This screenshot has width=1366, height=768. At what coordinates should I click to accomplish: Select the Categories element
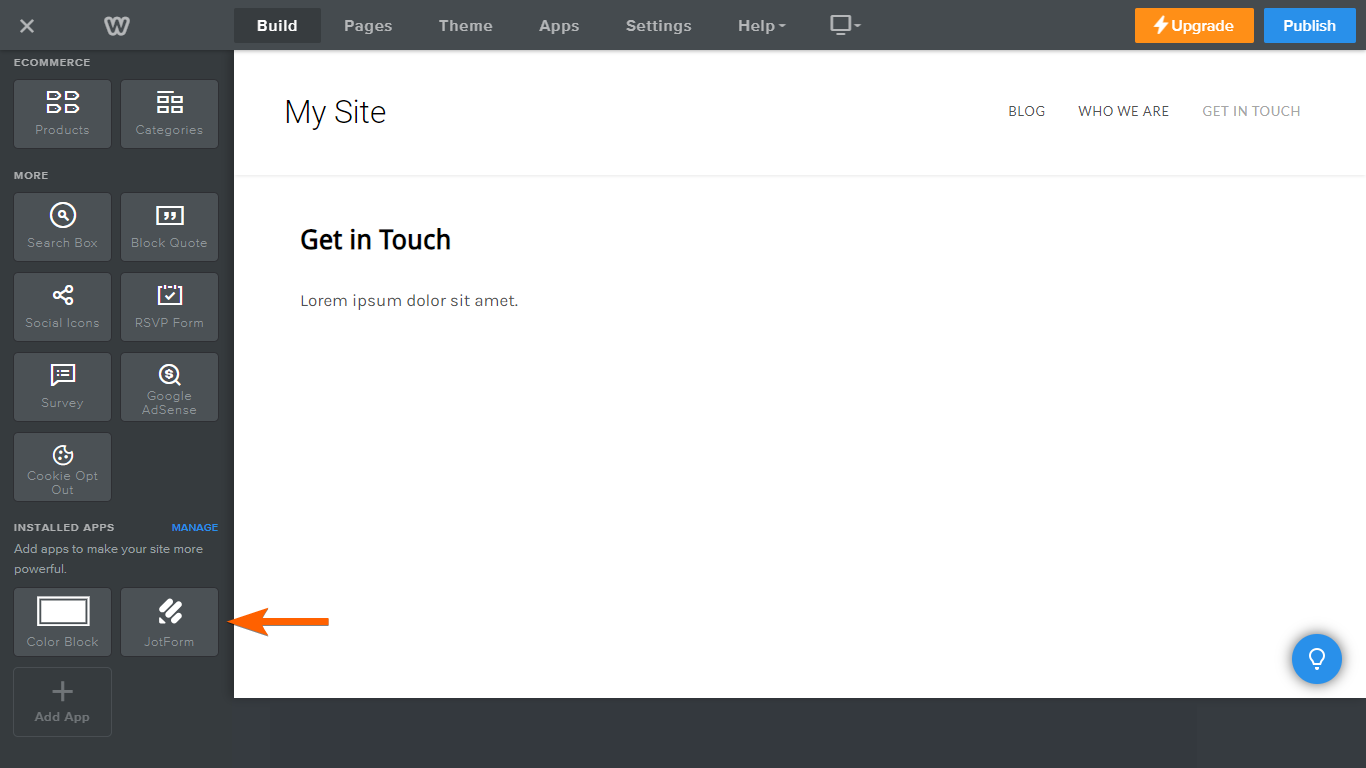[169, 114]
